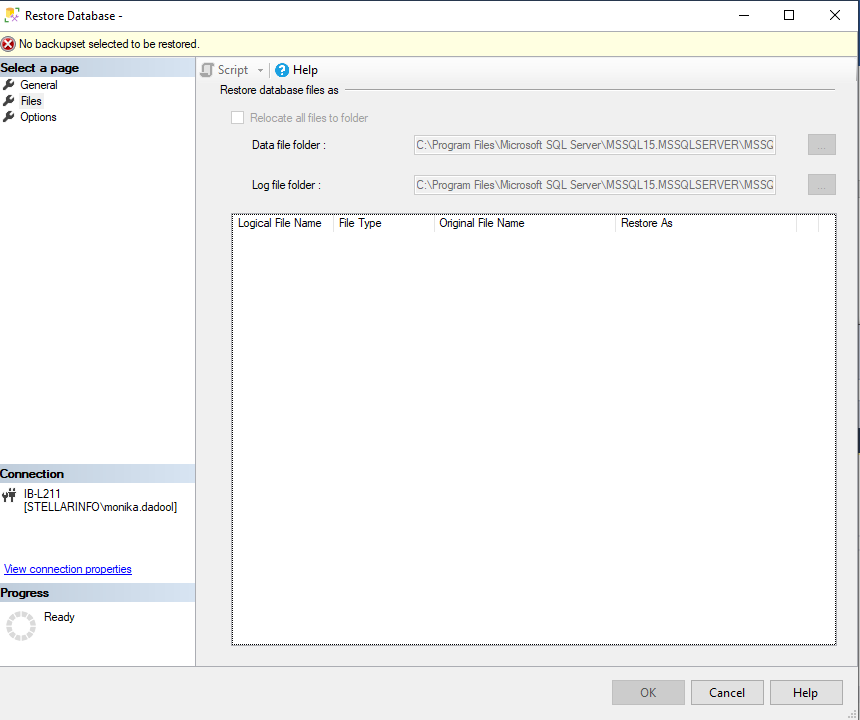Click the Original File Name column header
This screenshot has width=860, height=720.
(525, 223)
